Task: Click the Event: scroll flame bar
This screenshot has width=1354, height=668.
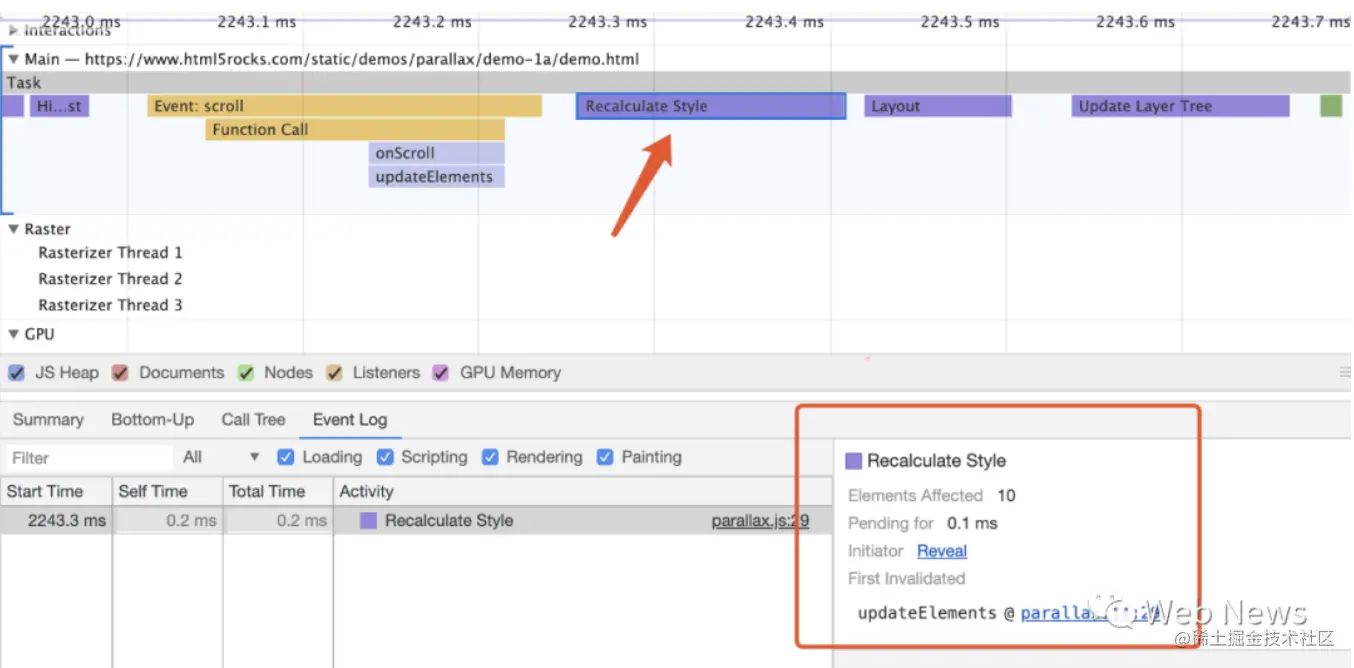Action: click(x=344, y=106)
